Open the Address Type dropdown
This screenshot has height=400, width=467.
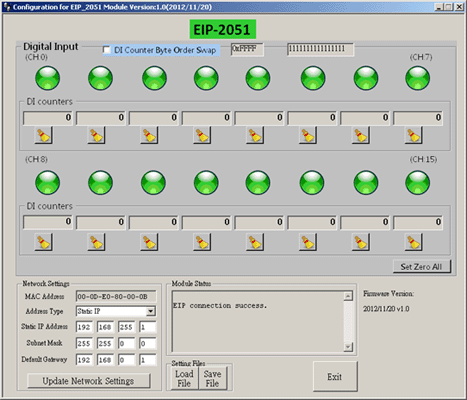pyautogui.click(x=151, y=311)
